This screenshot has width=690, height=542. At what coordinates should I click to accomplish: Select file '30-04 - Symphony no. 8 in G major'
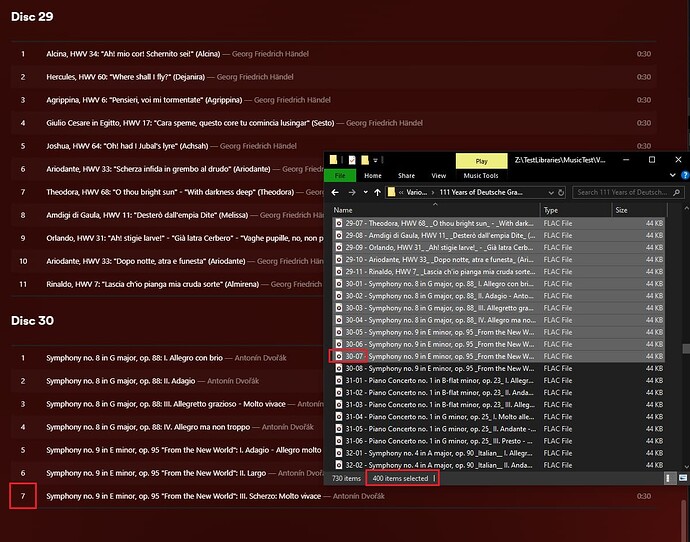[x=499, y=320]
